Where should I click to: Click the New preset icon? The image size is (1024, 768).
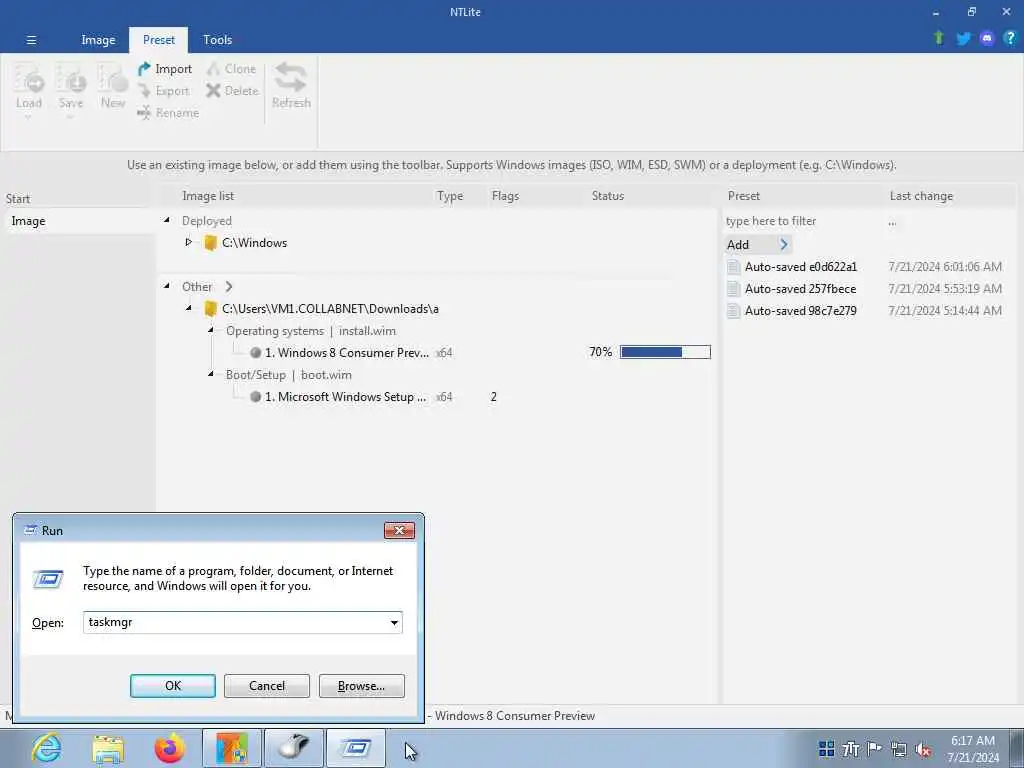(112, 80)
